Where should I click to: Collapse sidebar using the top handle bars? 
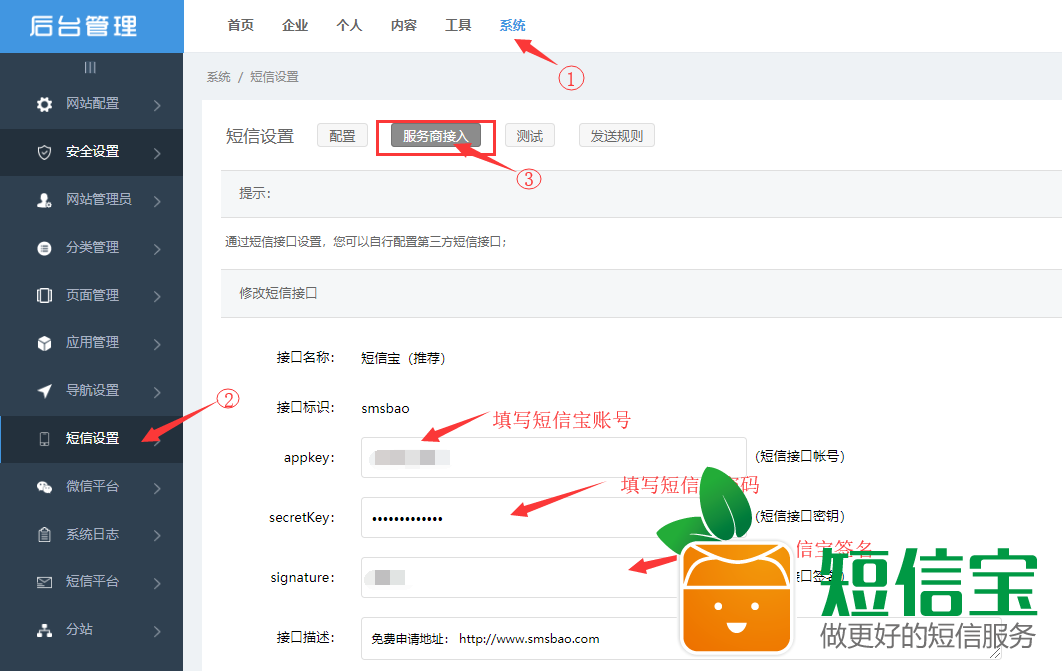[90, 67]
